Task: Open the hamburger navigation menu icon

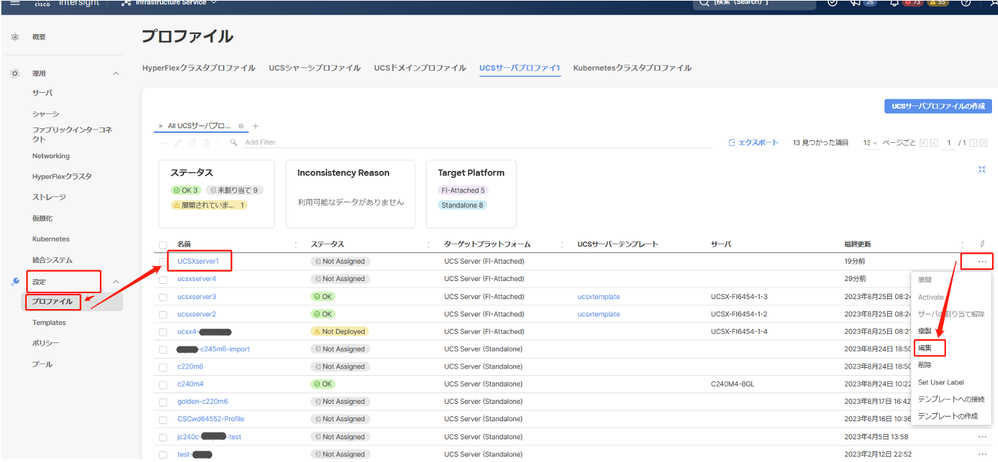Action: pos(15,3)
